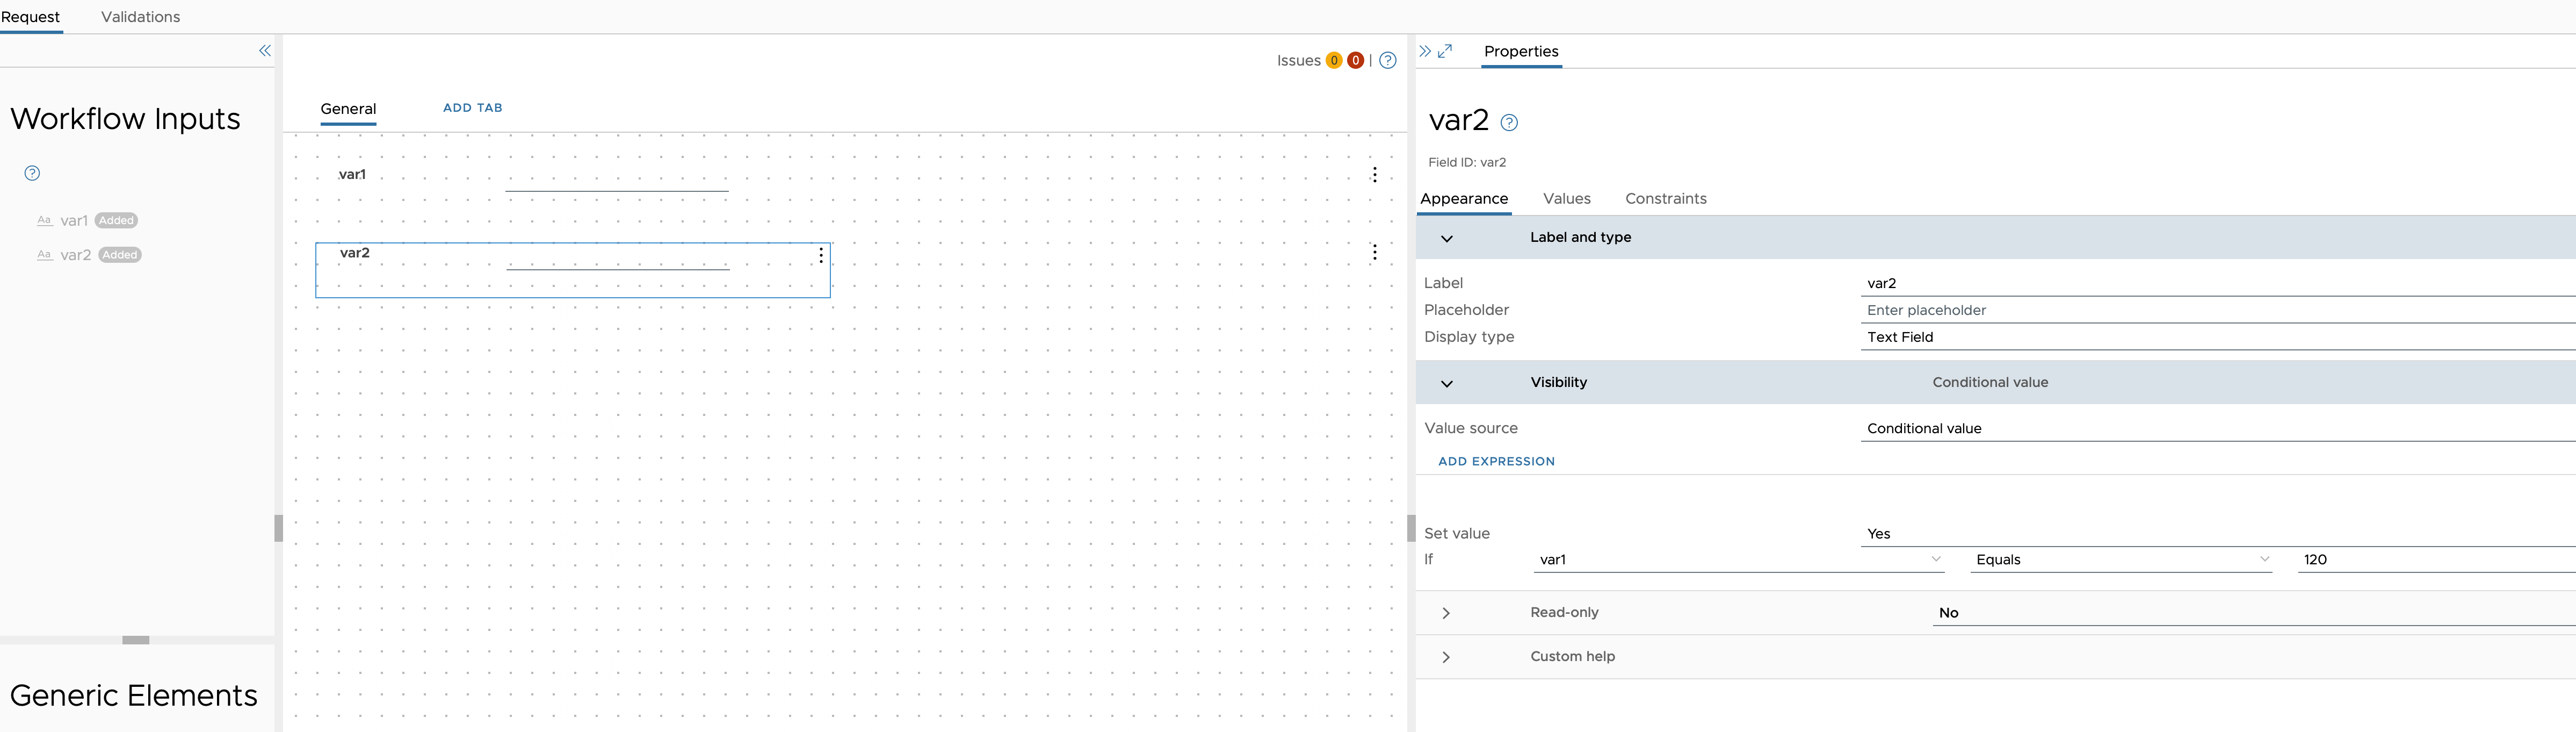
Task: Collapse the Properties panel with double-chevron icon
Action: pyautogui.click(x=1424, y=51)
